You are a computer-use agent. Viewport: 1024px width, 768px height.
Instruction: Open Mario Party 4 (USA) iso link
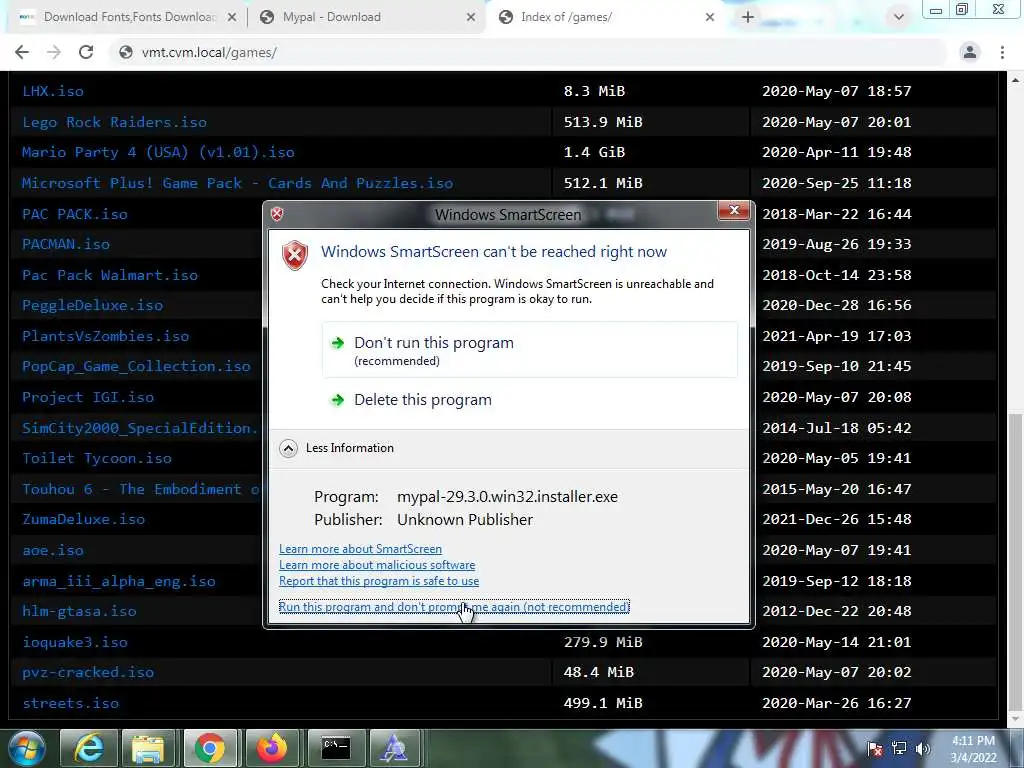click(158, 152)
